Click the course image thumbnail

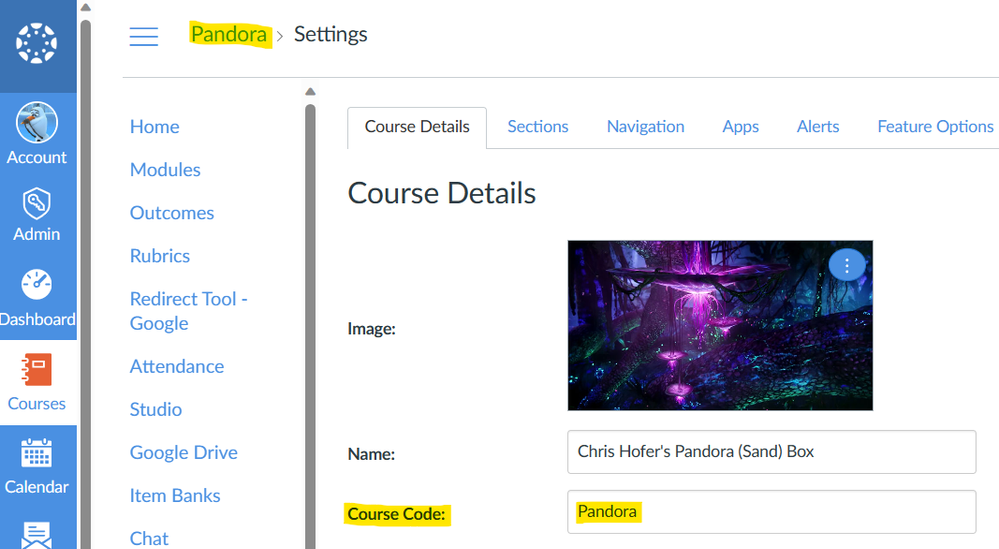tap(720, 325)
